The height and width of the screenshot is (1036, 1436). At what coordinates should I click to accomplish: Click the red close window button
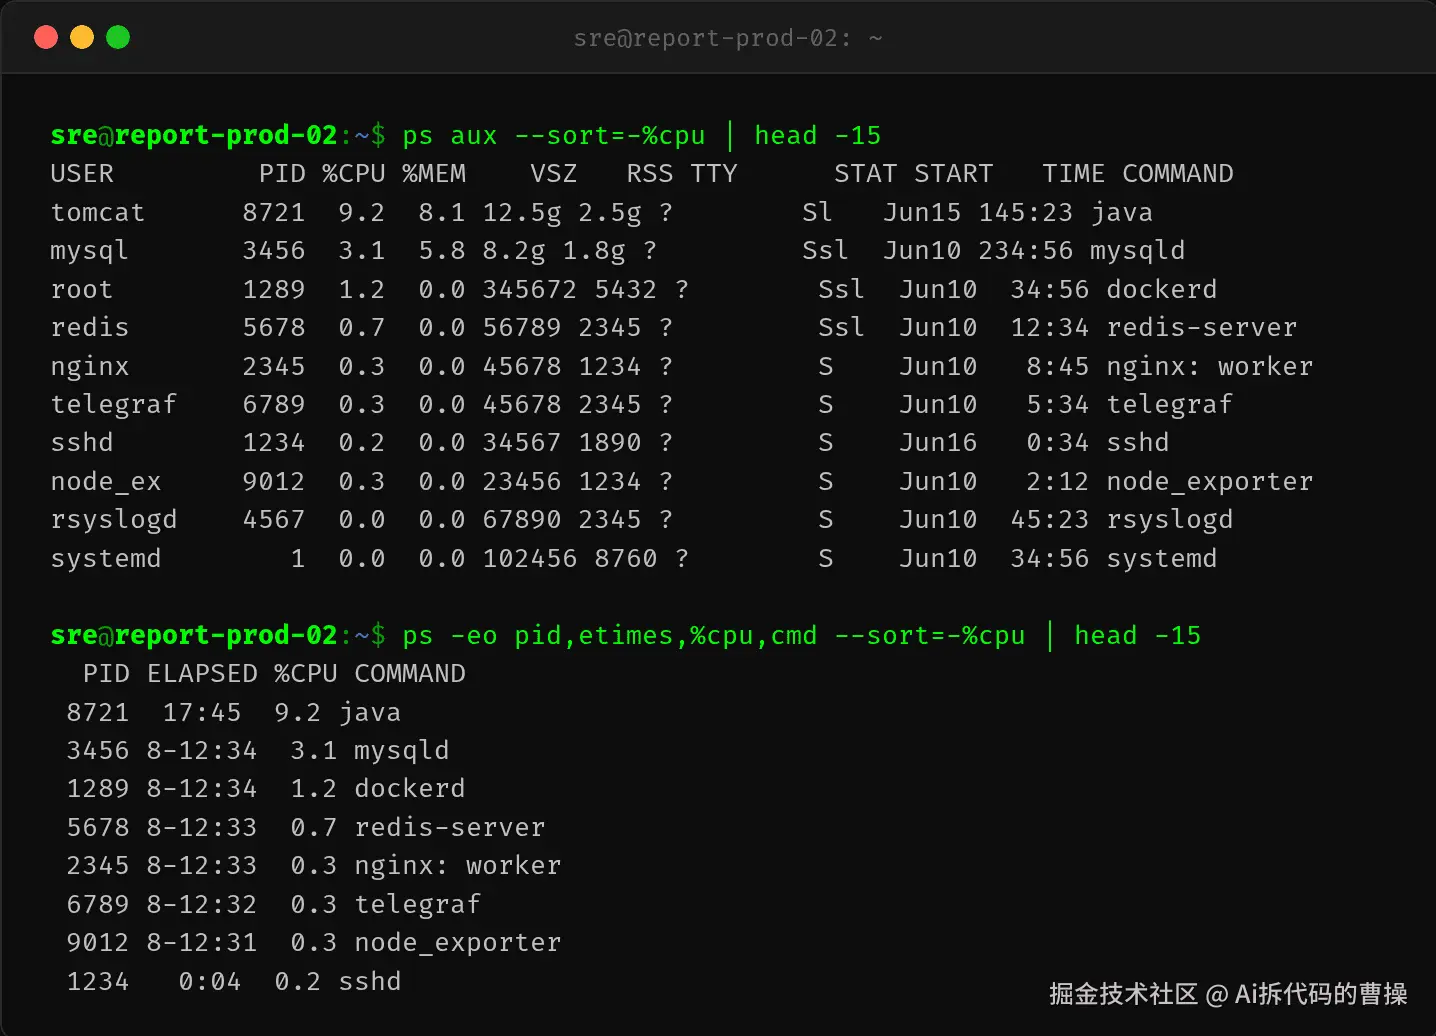(x=46, y=37)
